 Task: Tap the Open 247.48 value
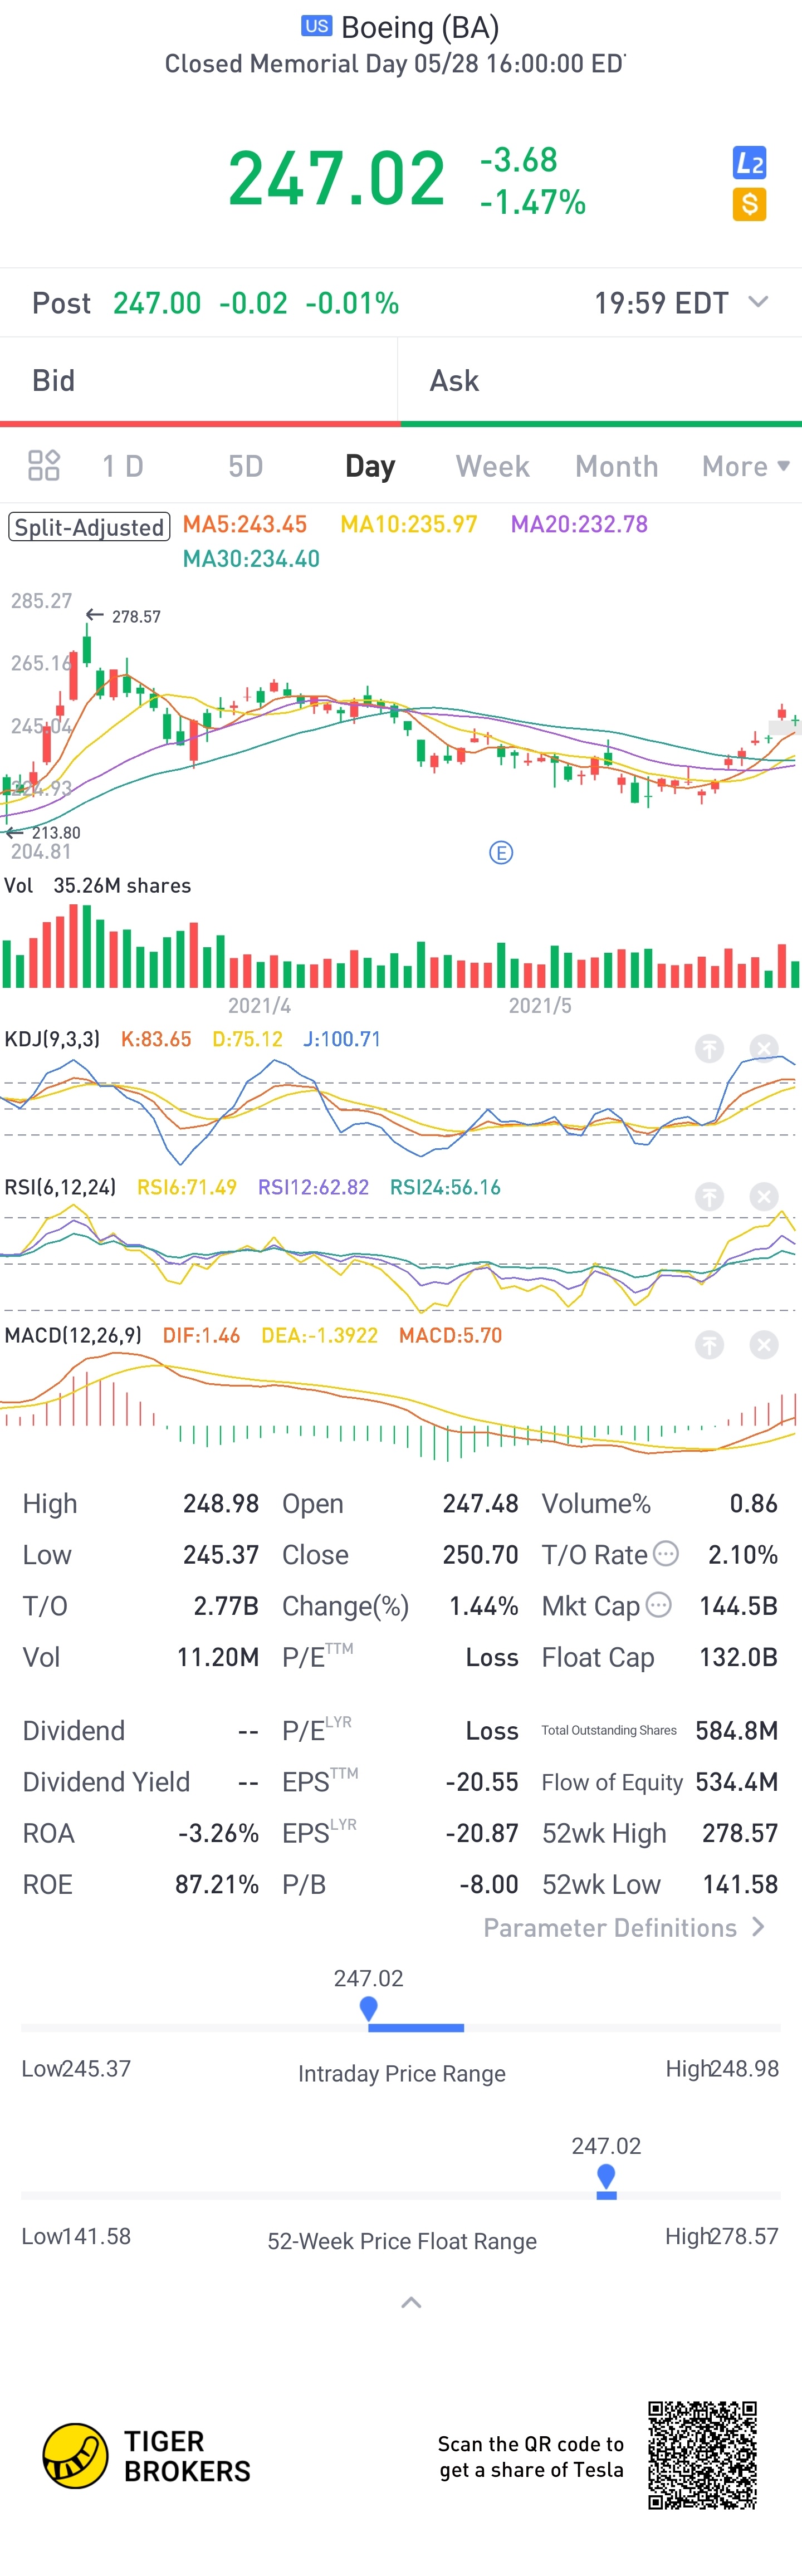click(x=481, y=1503)
